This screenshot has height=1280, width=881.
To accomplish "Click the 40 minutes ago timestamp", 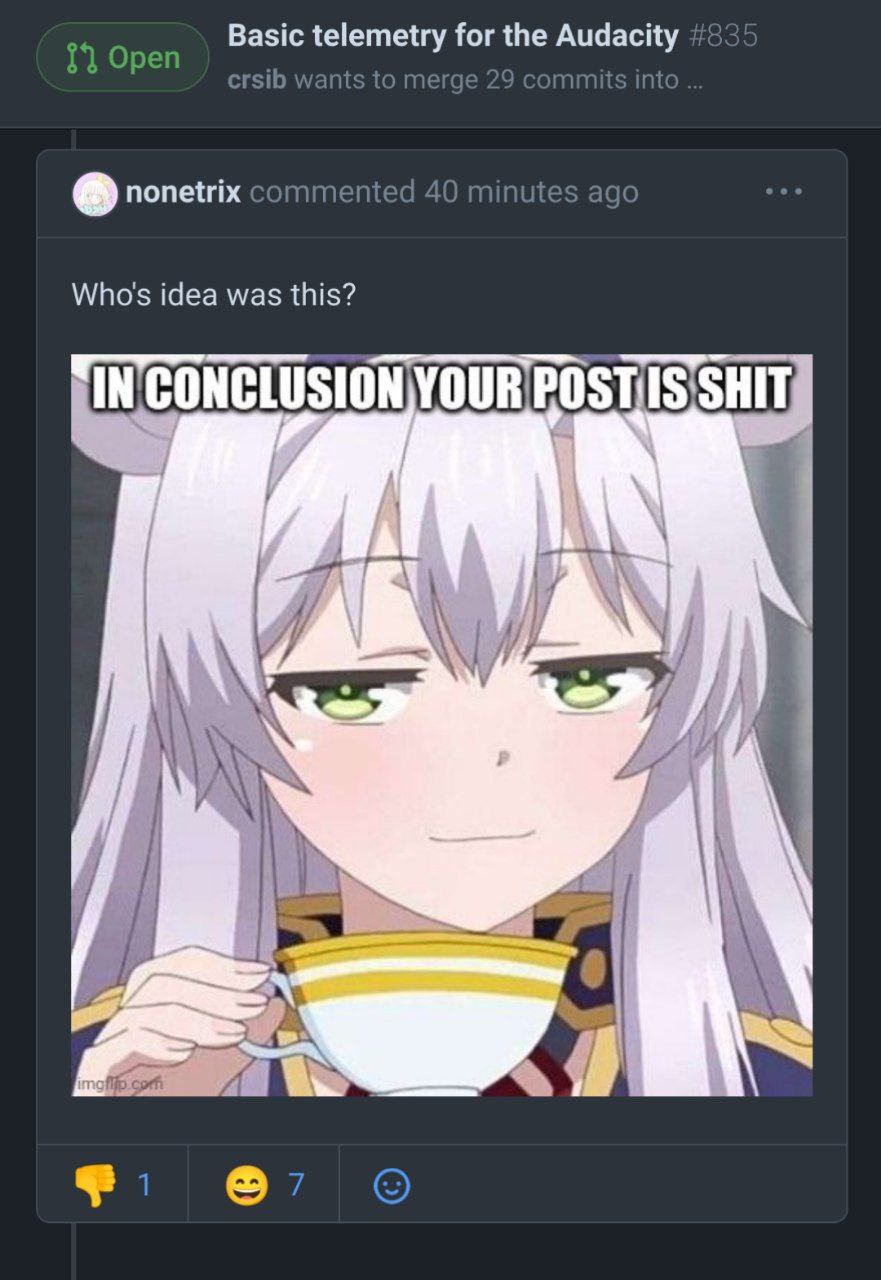I will pyautogui.click(x=531, y=192).
